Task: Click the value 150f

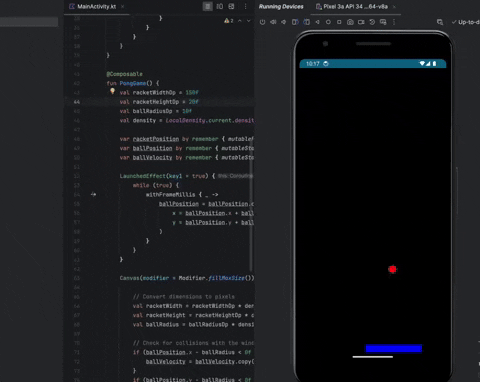Action: [192, 92]
